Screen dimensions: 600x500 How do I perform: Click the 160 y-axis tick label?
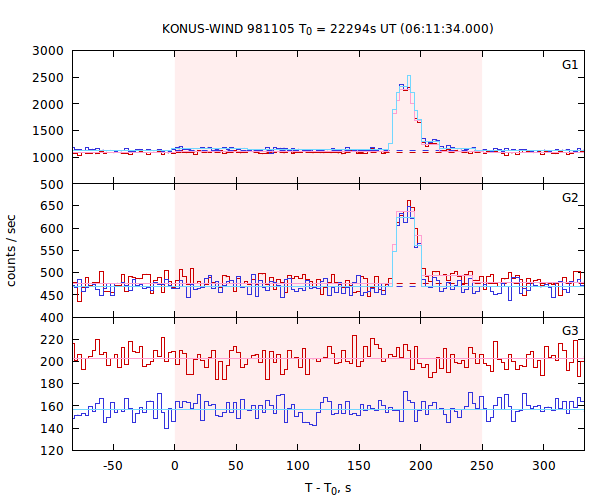point(52,406)
